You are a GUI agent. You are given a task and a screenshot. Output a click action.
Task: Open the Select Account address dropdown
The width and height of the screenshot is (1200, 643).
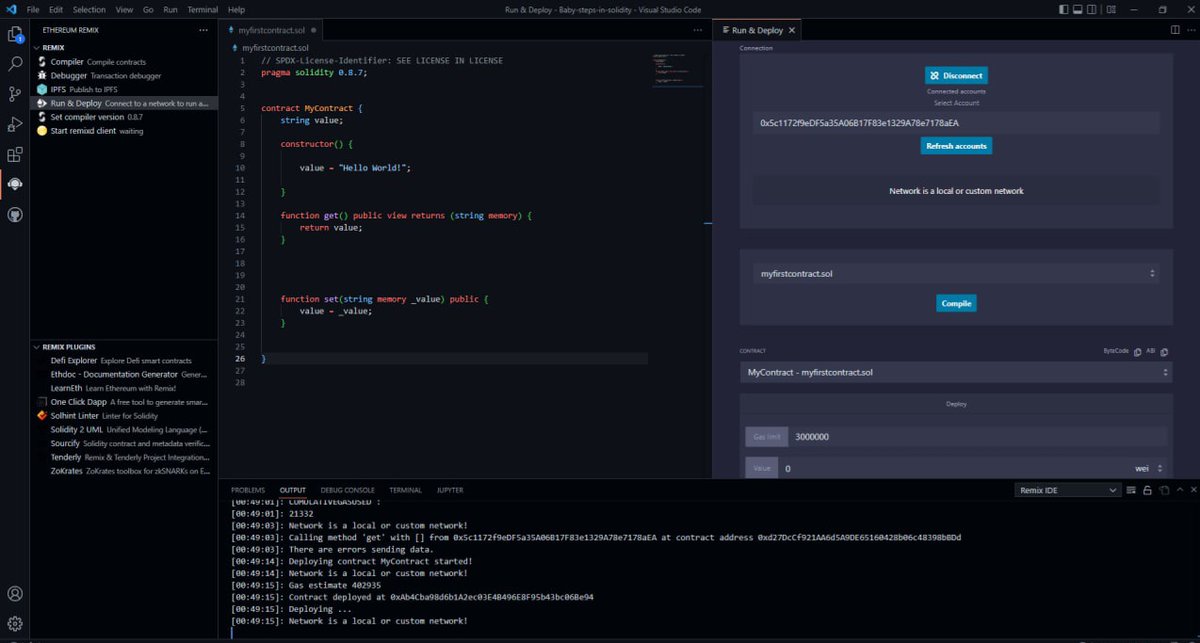tap(956, 123)
